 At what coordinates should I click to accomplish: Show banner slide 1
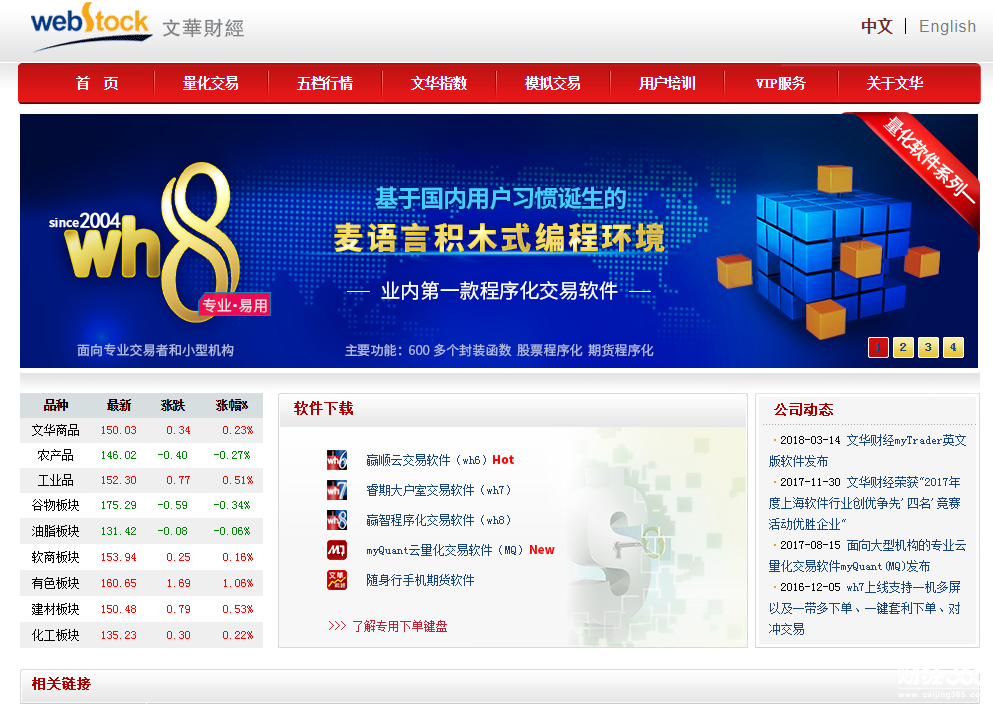click(x=878, y=347)
